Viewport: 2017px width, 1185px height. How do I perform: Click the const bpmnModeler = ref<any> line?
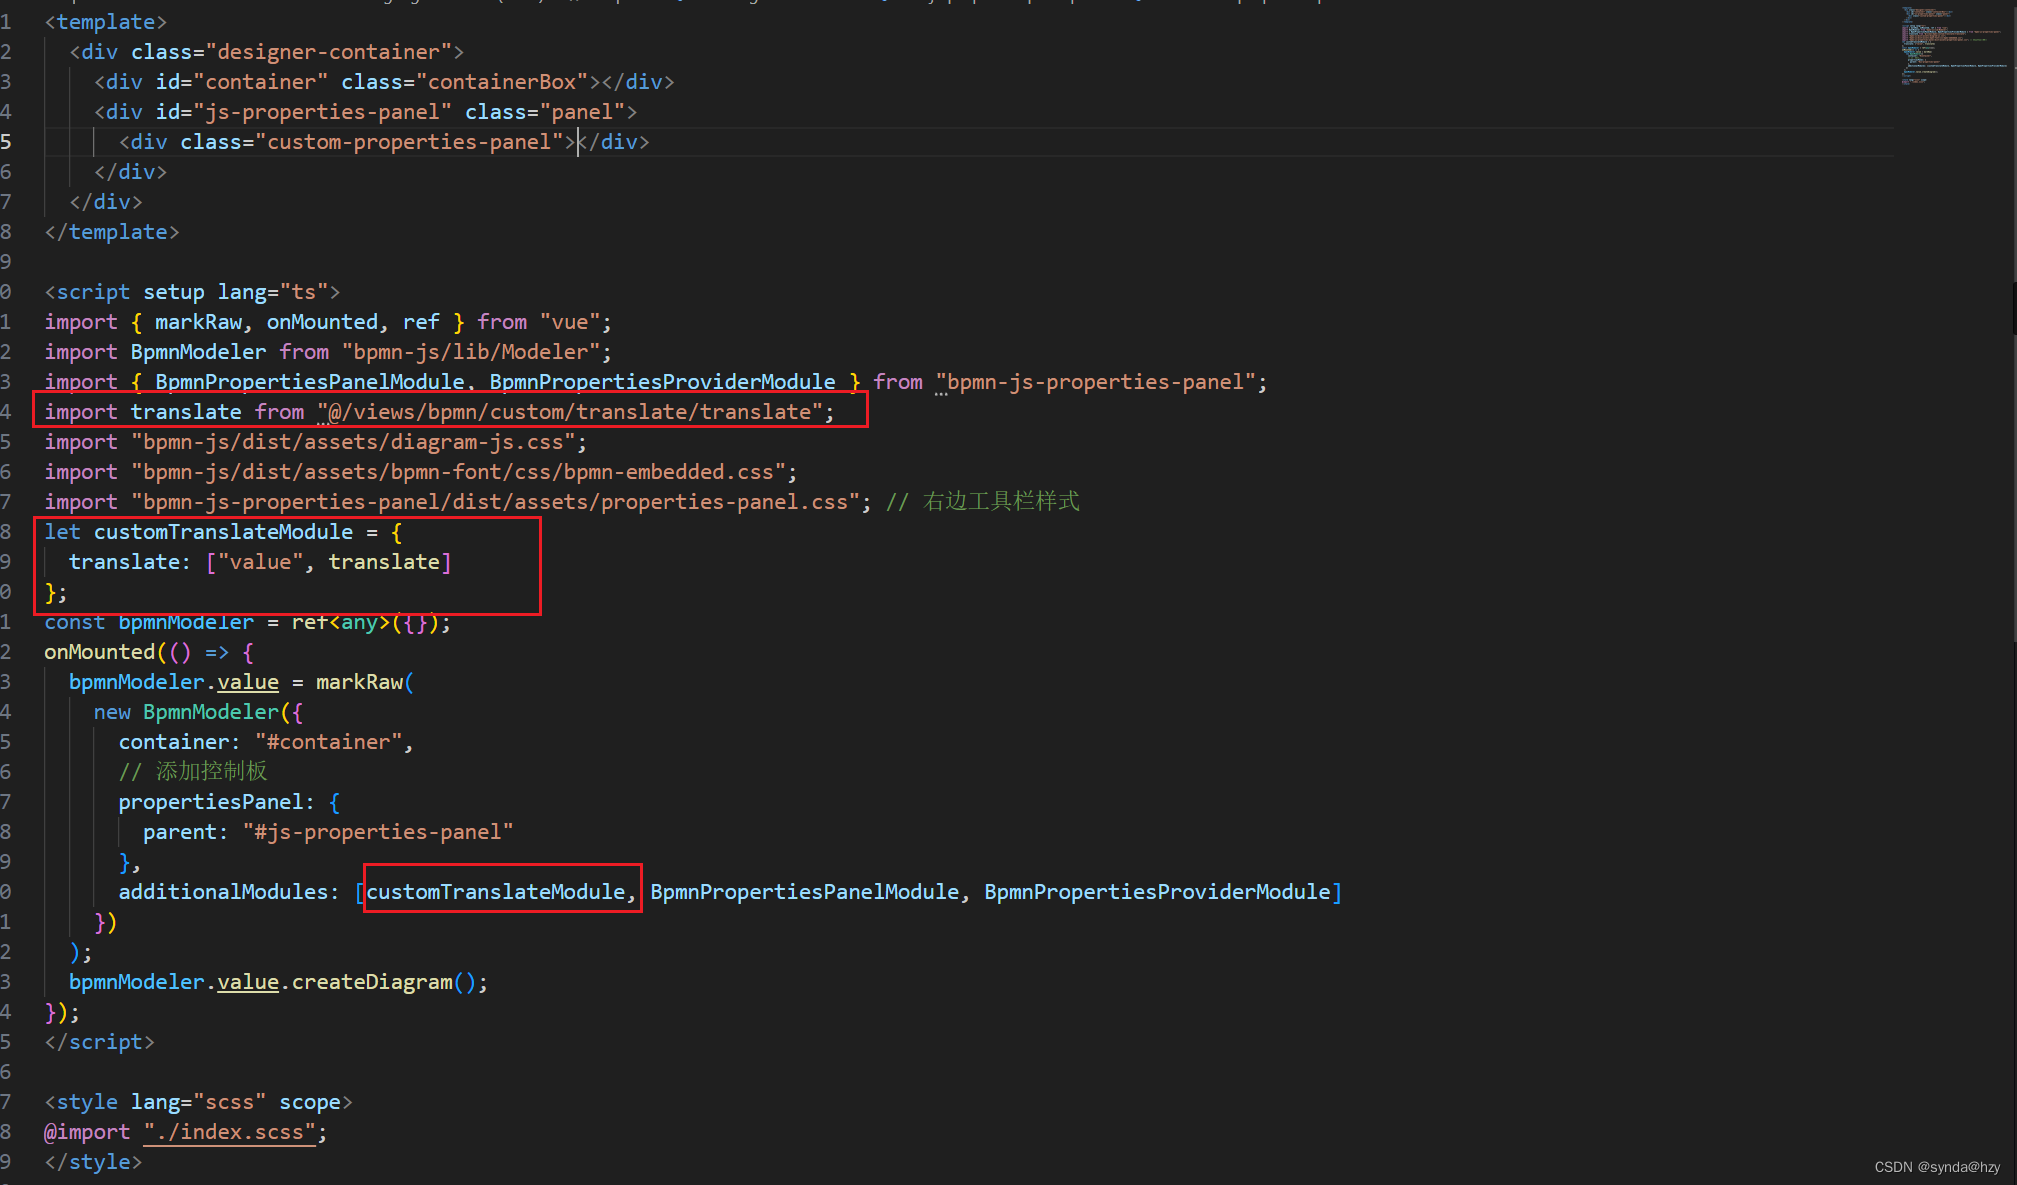tap(248, 622)
